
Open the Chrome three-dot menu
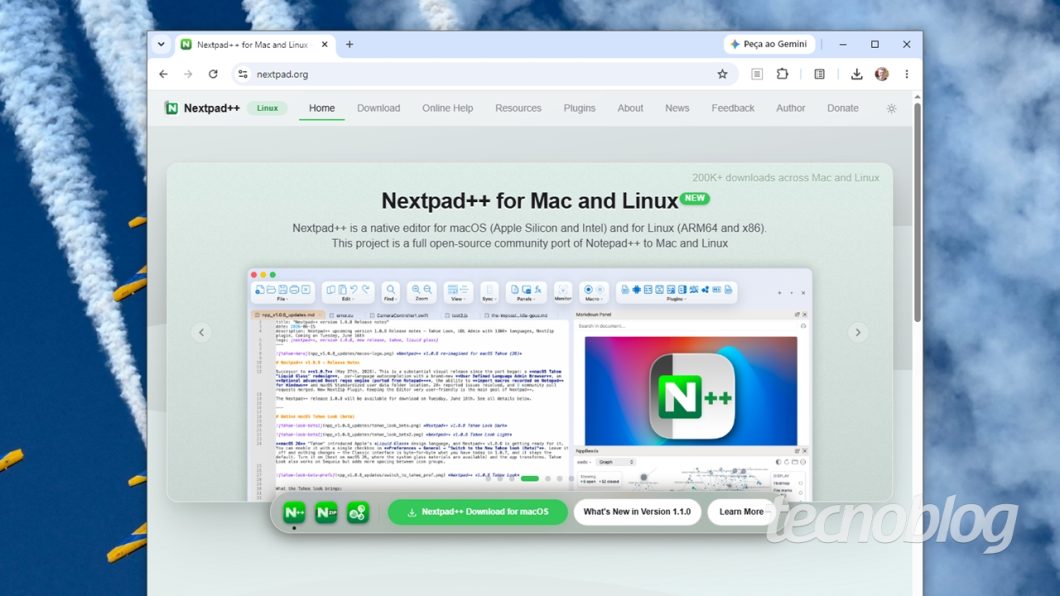[x=907, y=74]
